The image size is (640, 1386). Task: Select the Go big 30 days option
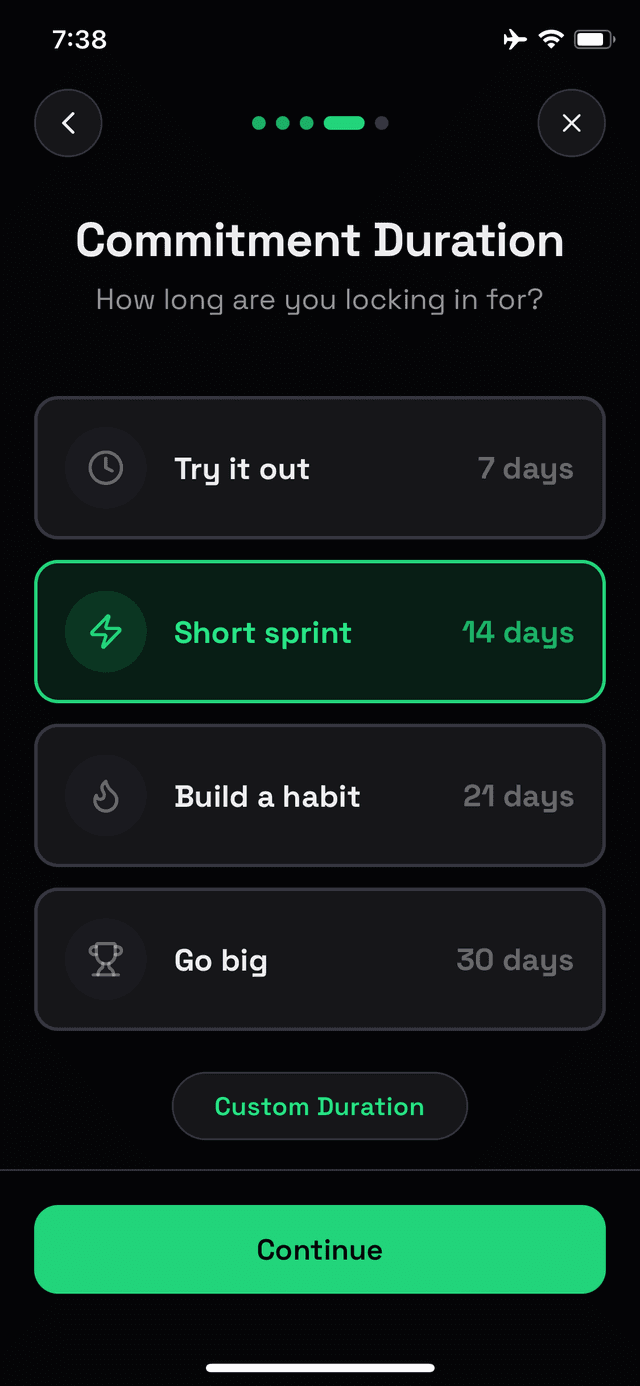click(320, 959)
